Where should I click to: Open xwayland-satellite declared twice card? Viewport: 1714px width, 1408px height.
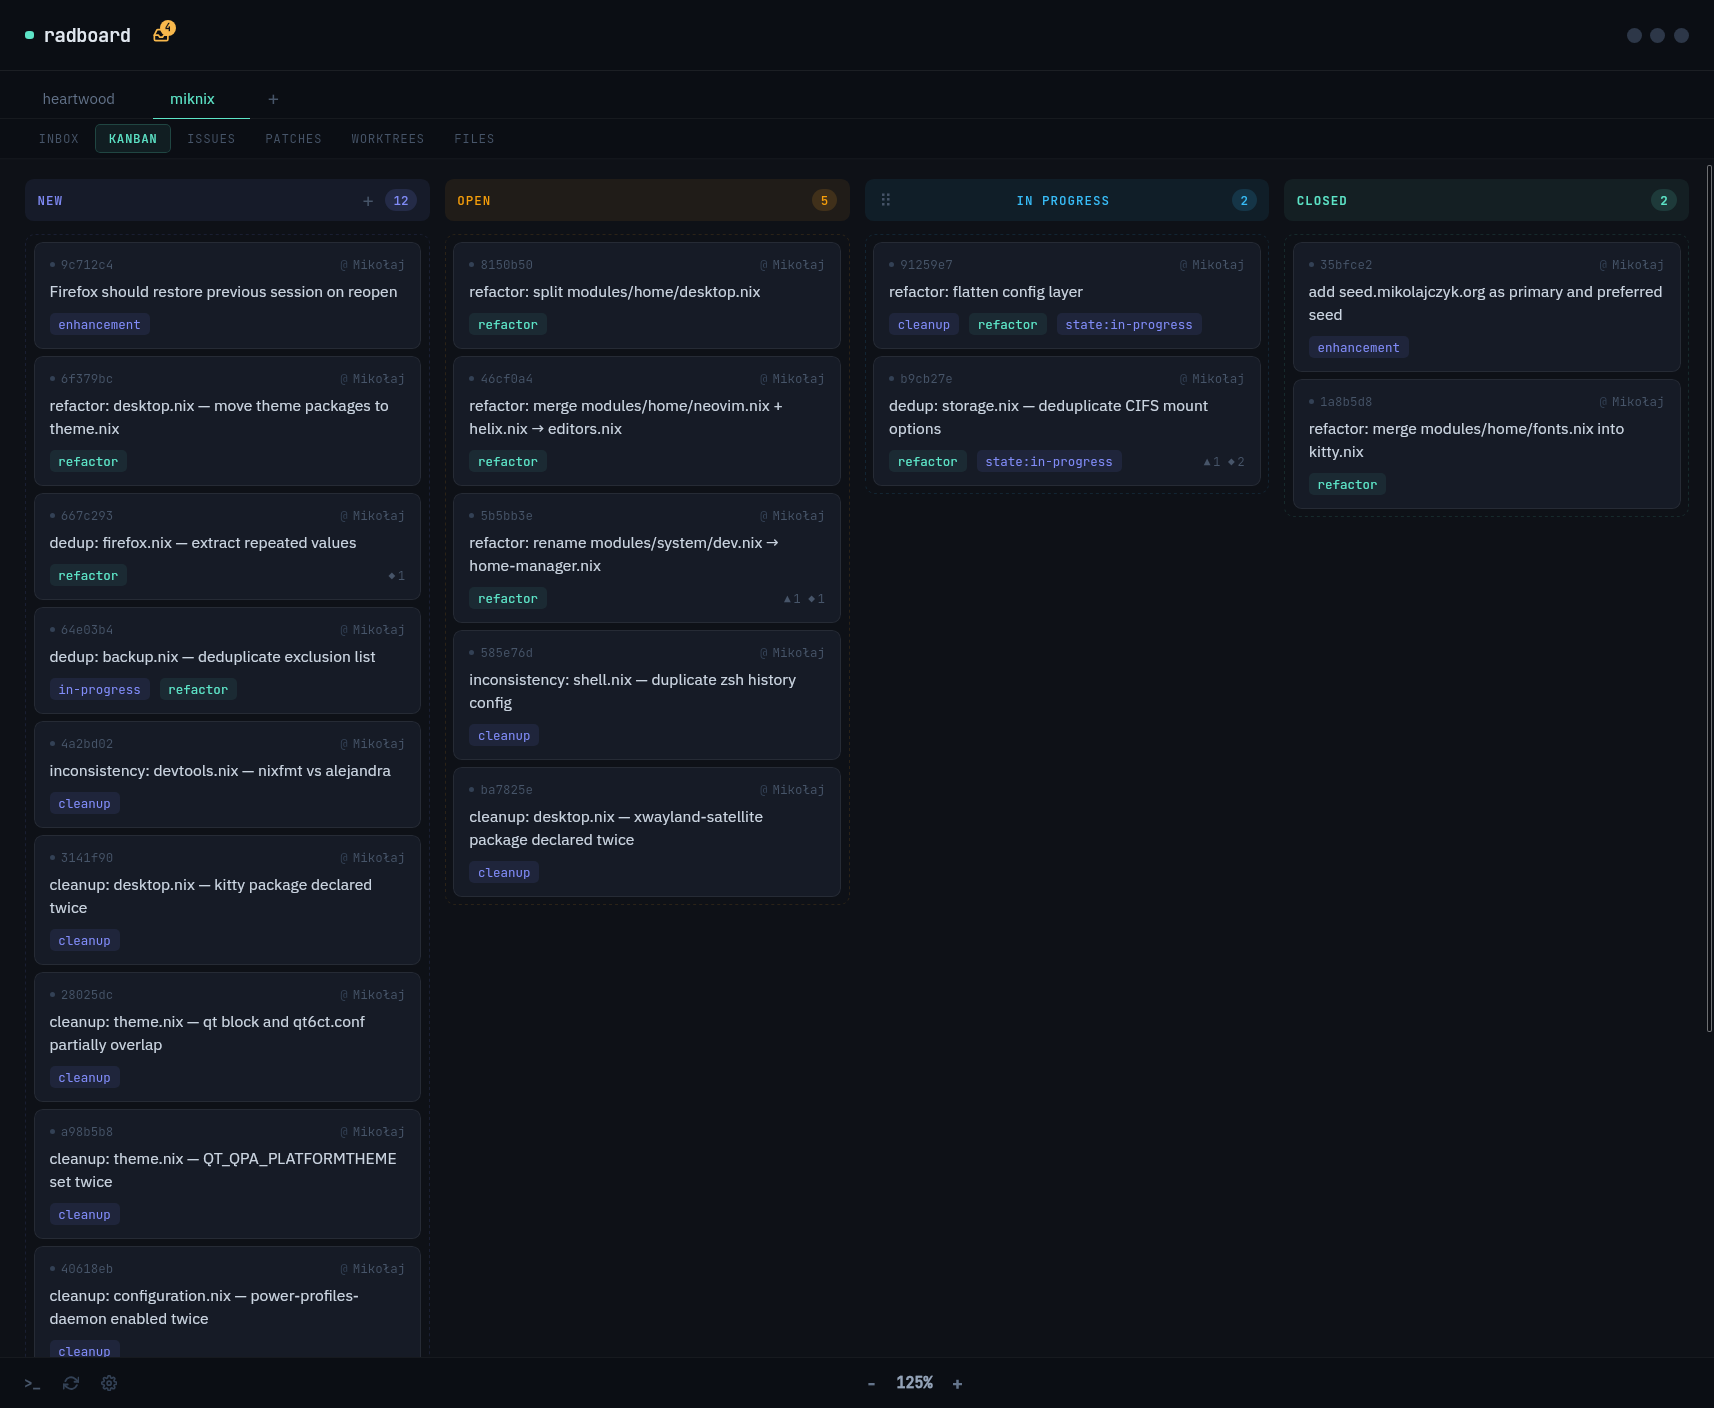(647, 831)
